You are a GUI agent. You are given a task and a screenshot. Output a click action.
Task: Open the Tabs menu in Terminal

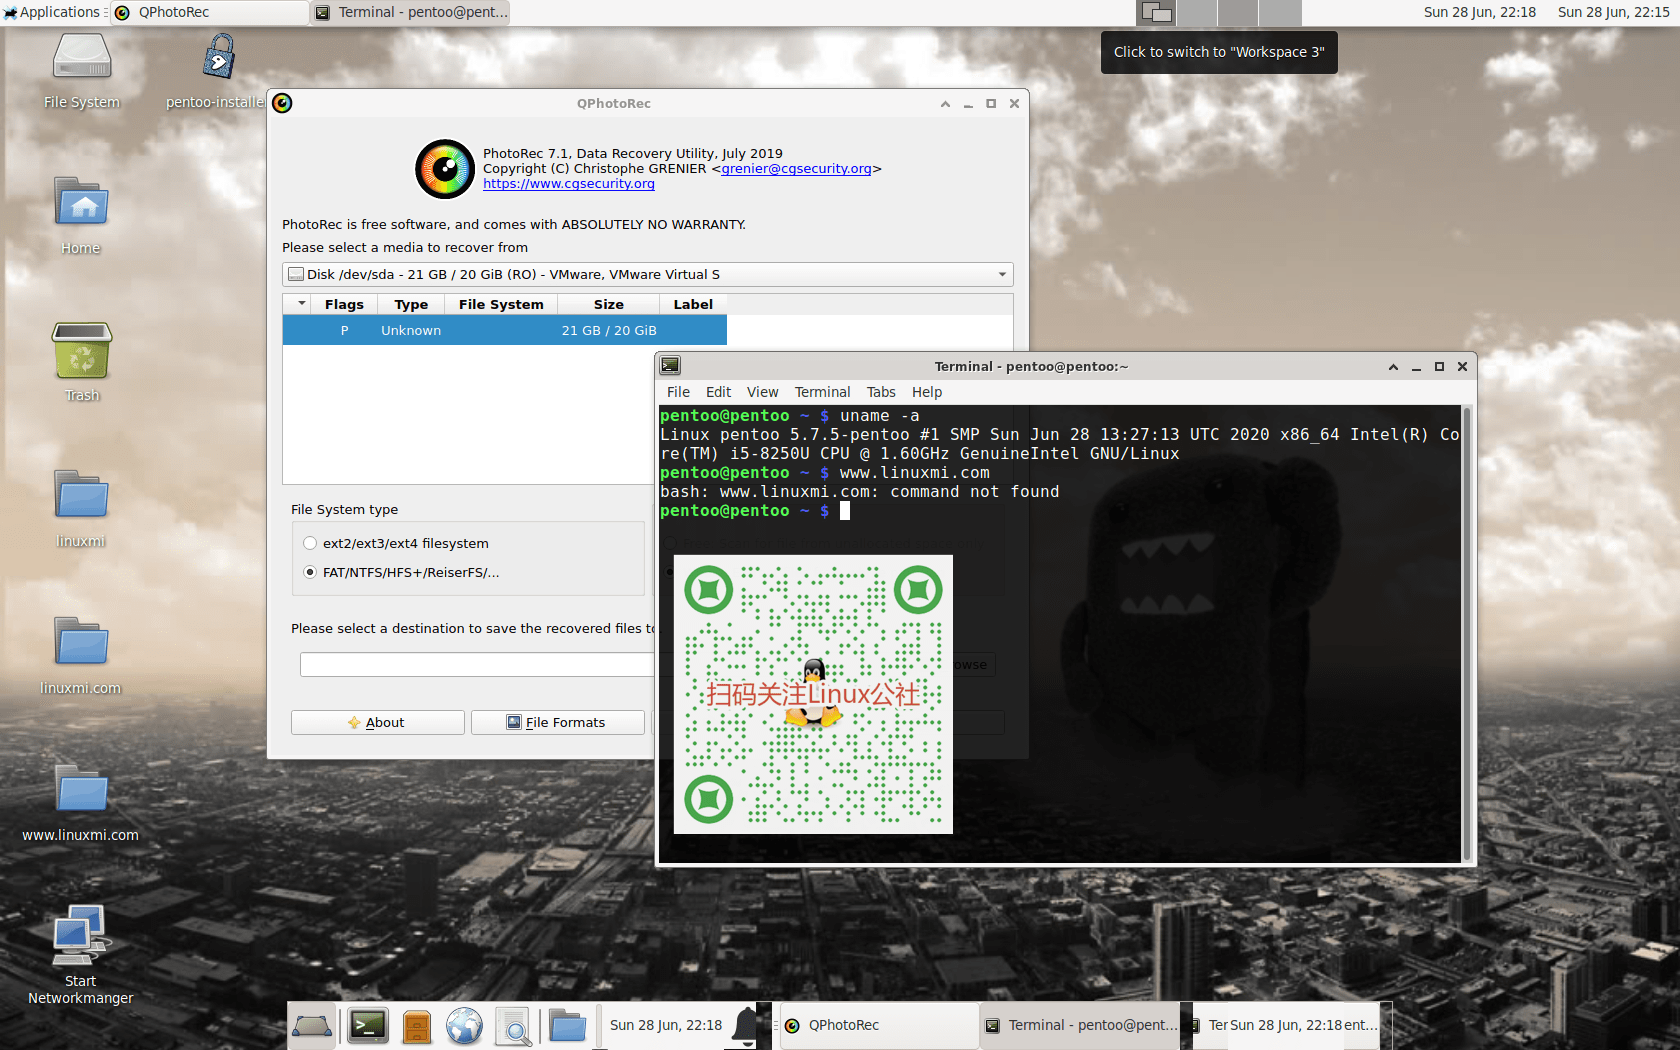click(x=881, y=392)
